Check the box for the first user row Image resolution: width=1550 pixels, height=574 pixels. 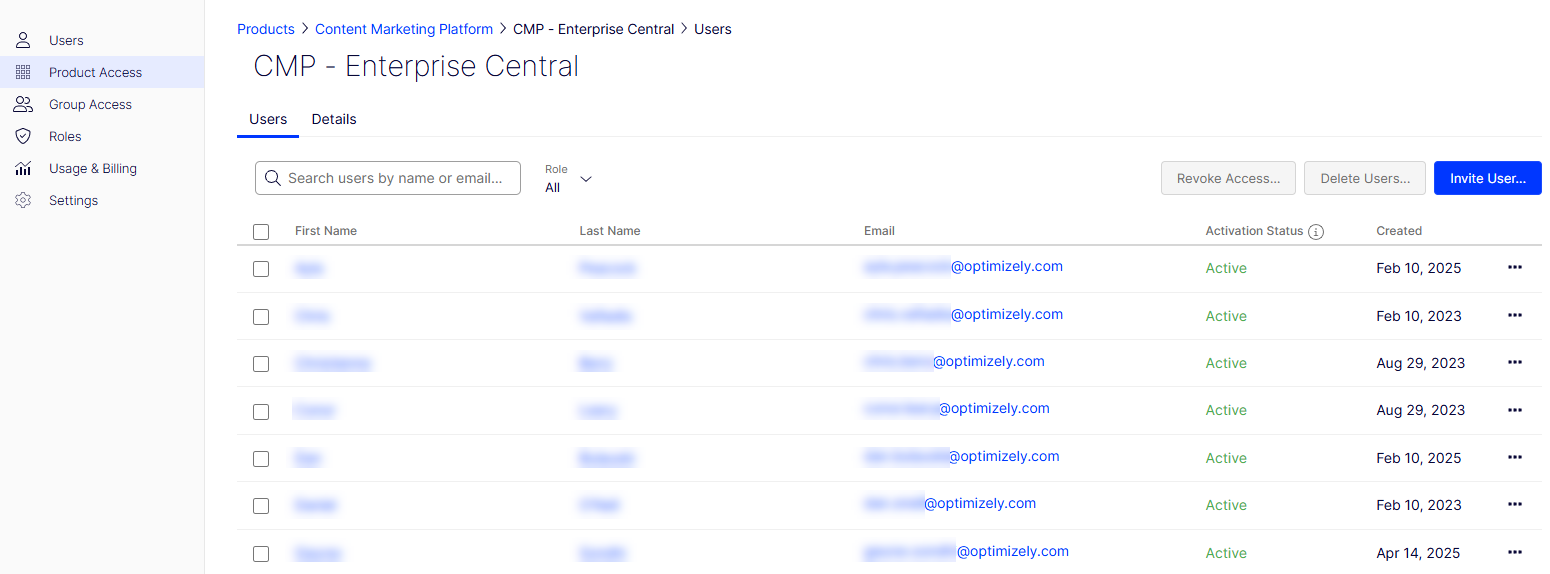(261, 269)
